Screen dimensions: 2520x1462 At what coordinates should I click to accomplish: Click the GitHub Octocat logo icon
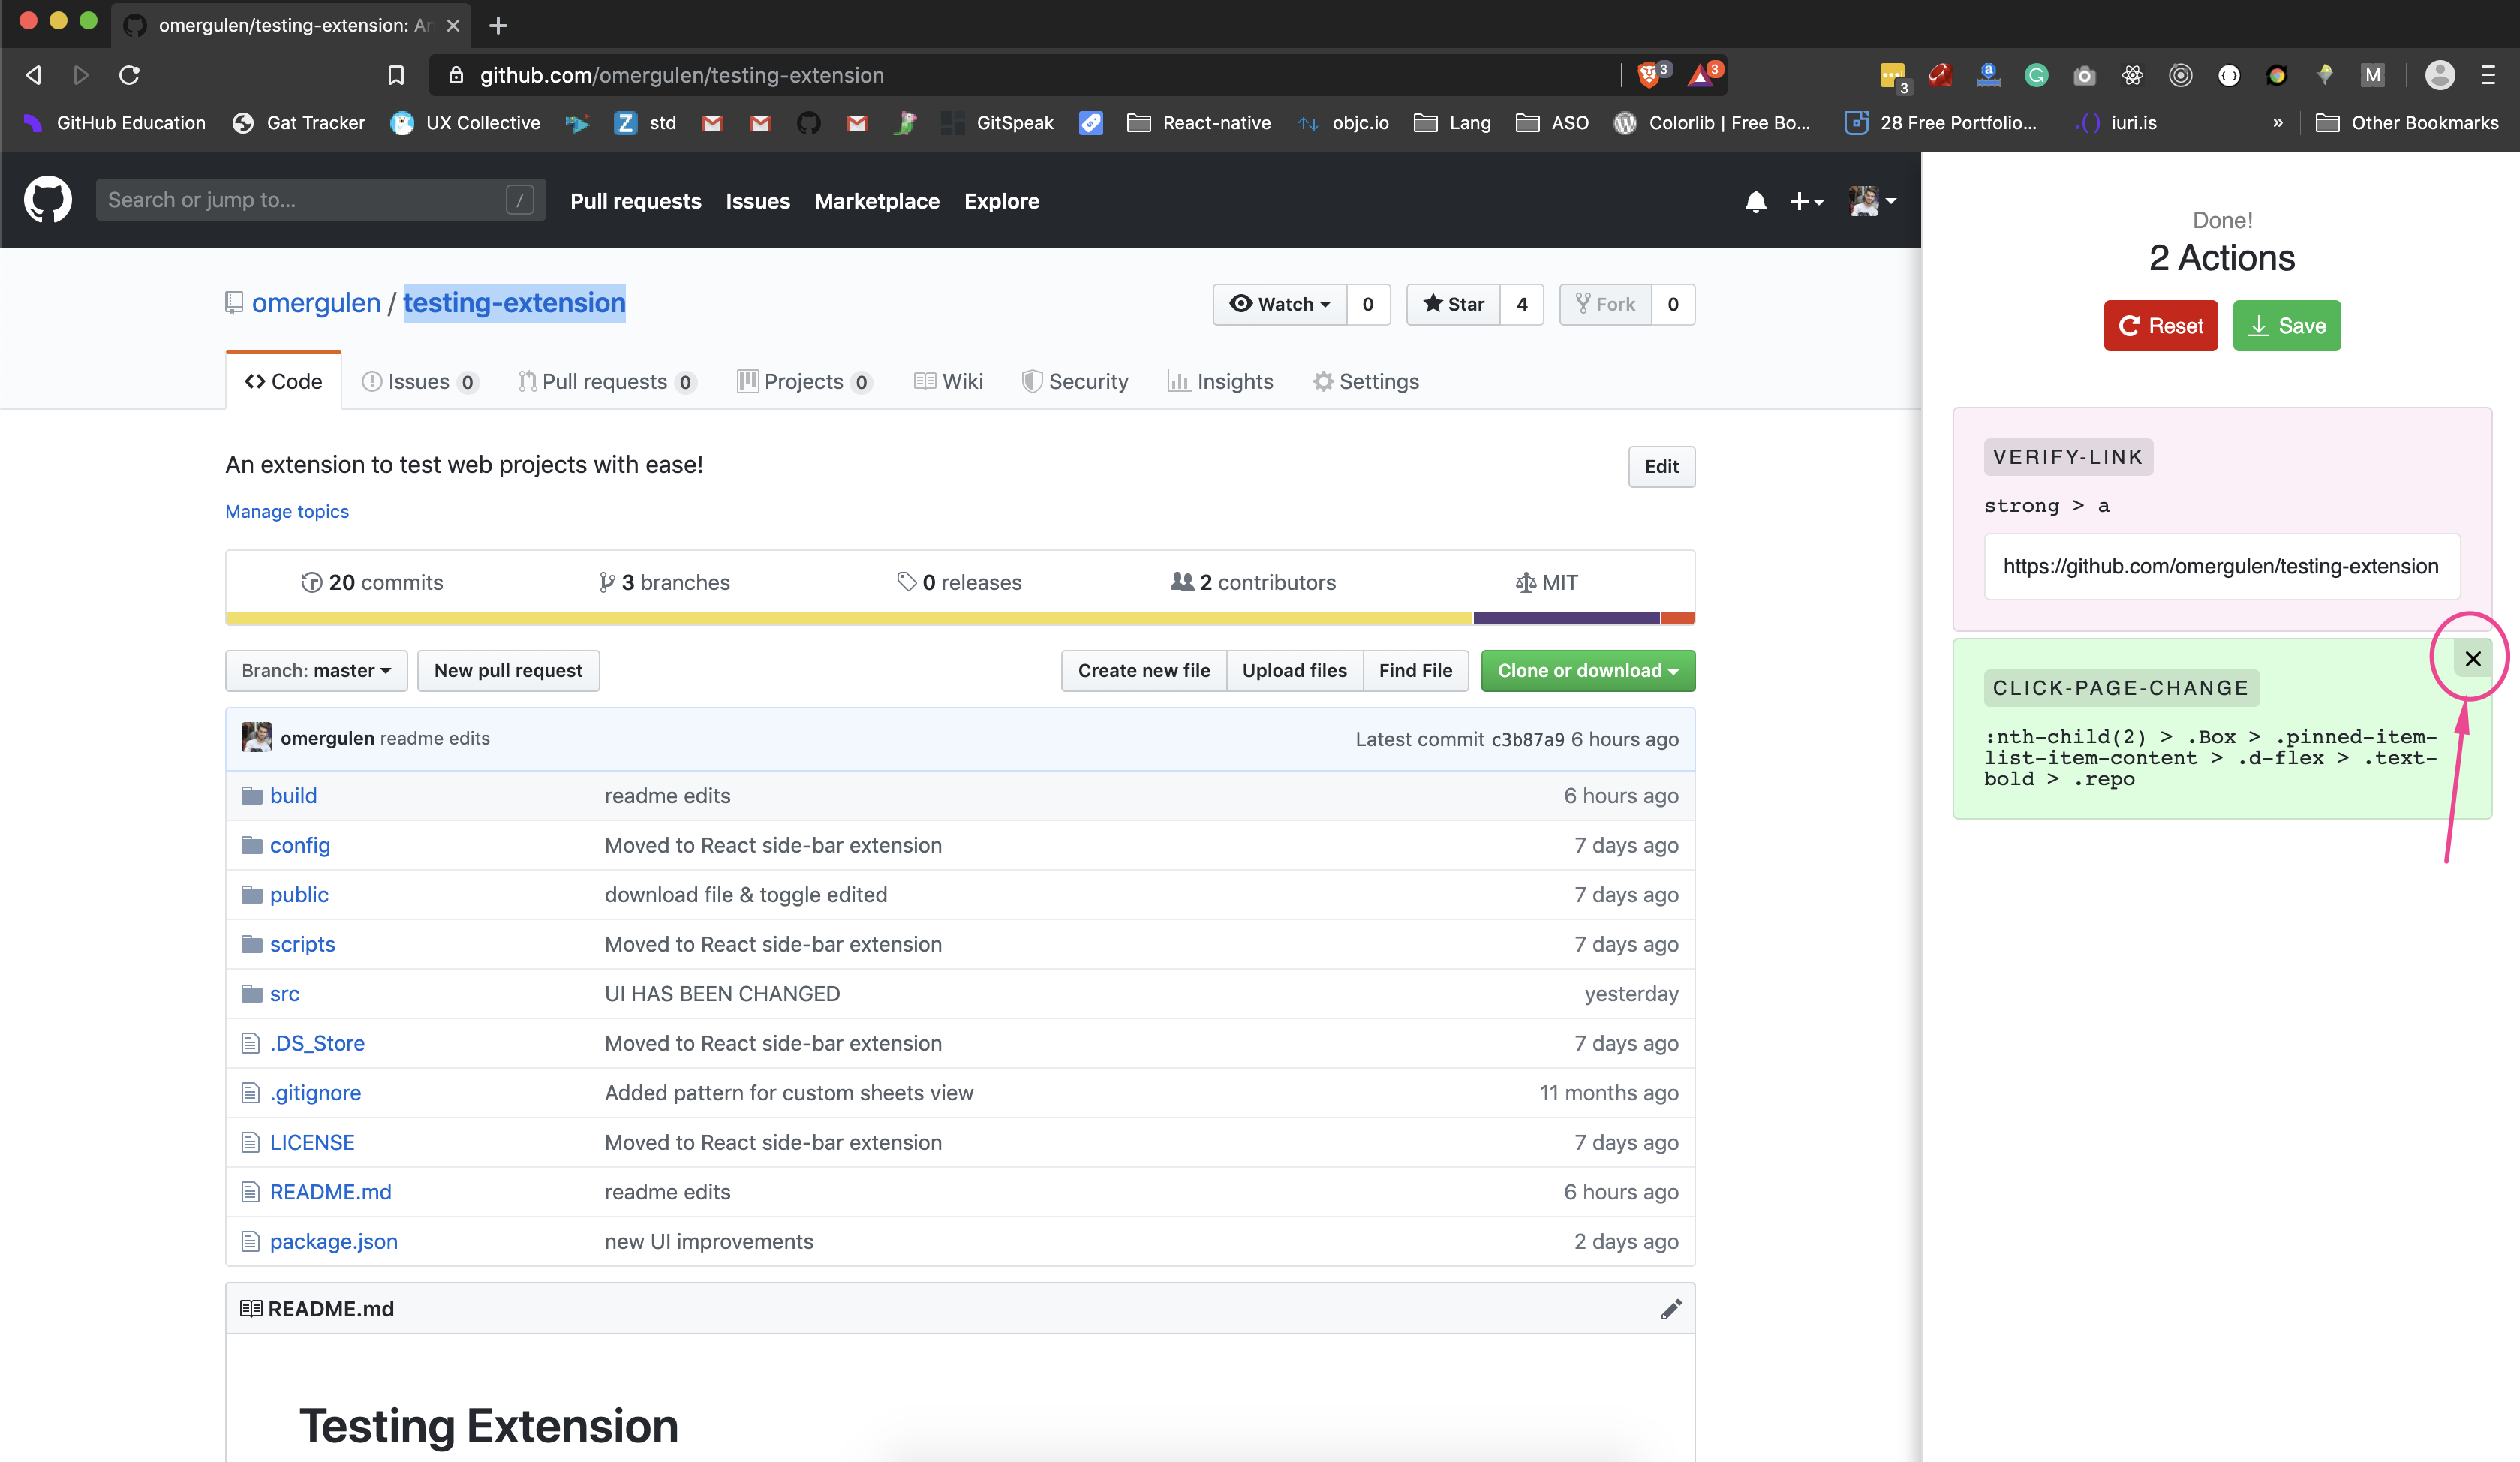pyautogui.click(x=47, y=200)
